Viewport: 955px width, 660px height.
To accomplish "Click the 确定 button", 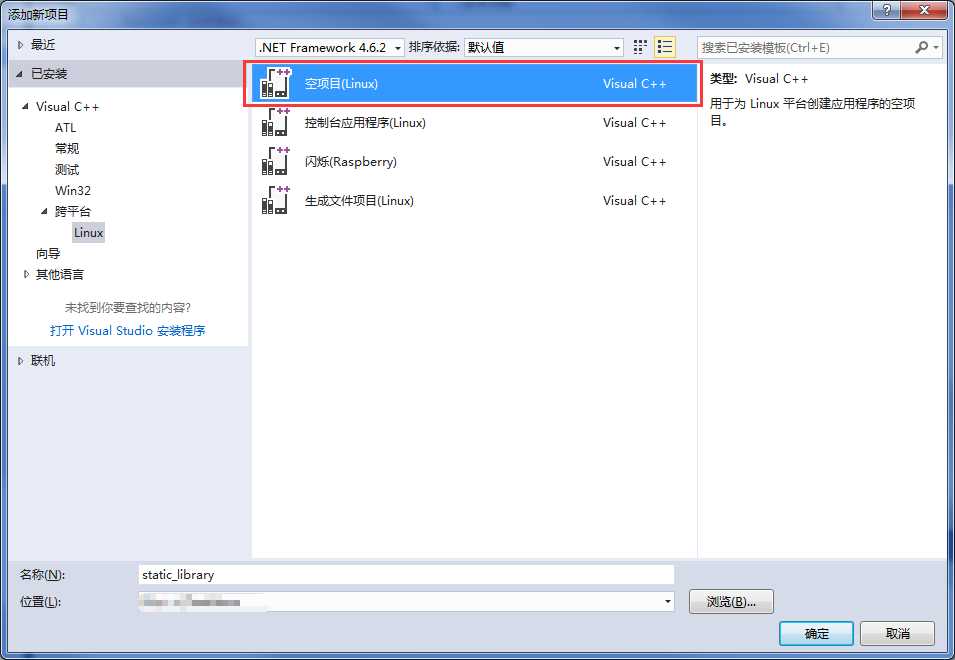I will [x=816, y=634].
